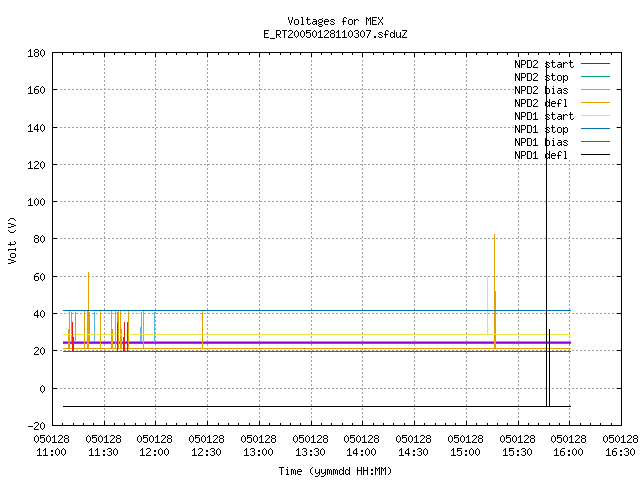This screenshot has width=640, height=480.
Task: Click the y-axis tick value 80
Action: 39,239
